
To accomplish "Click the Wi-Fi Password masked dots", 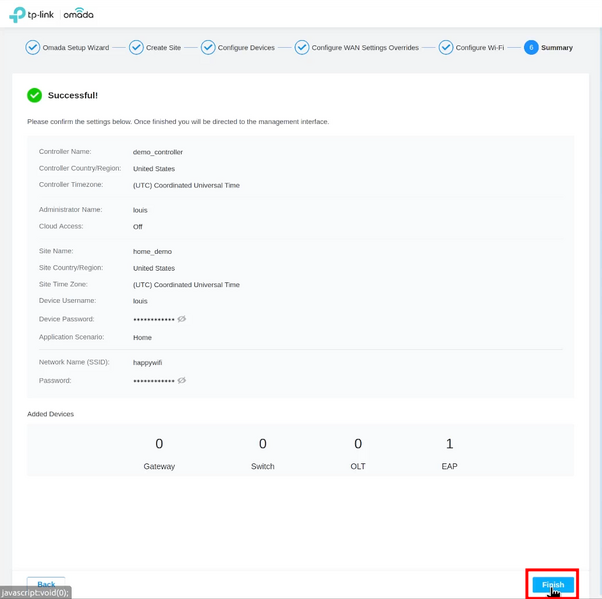I will coord(154,381).
